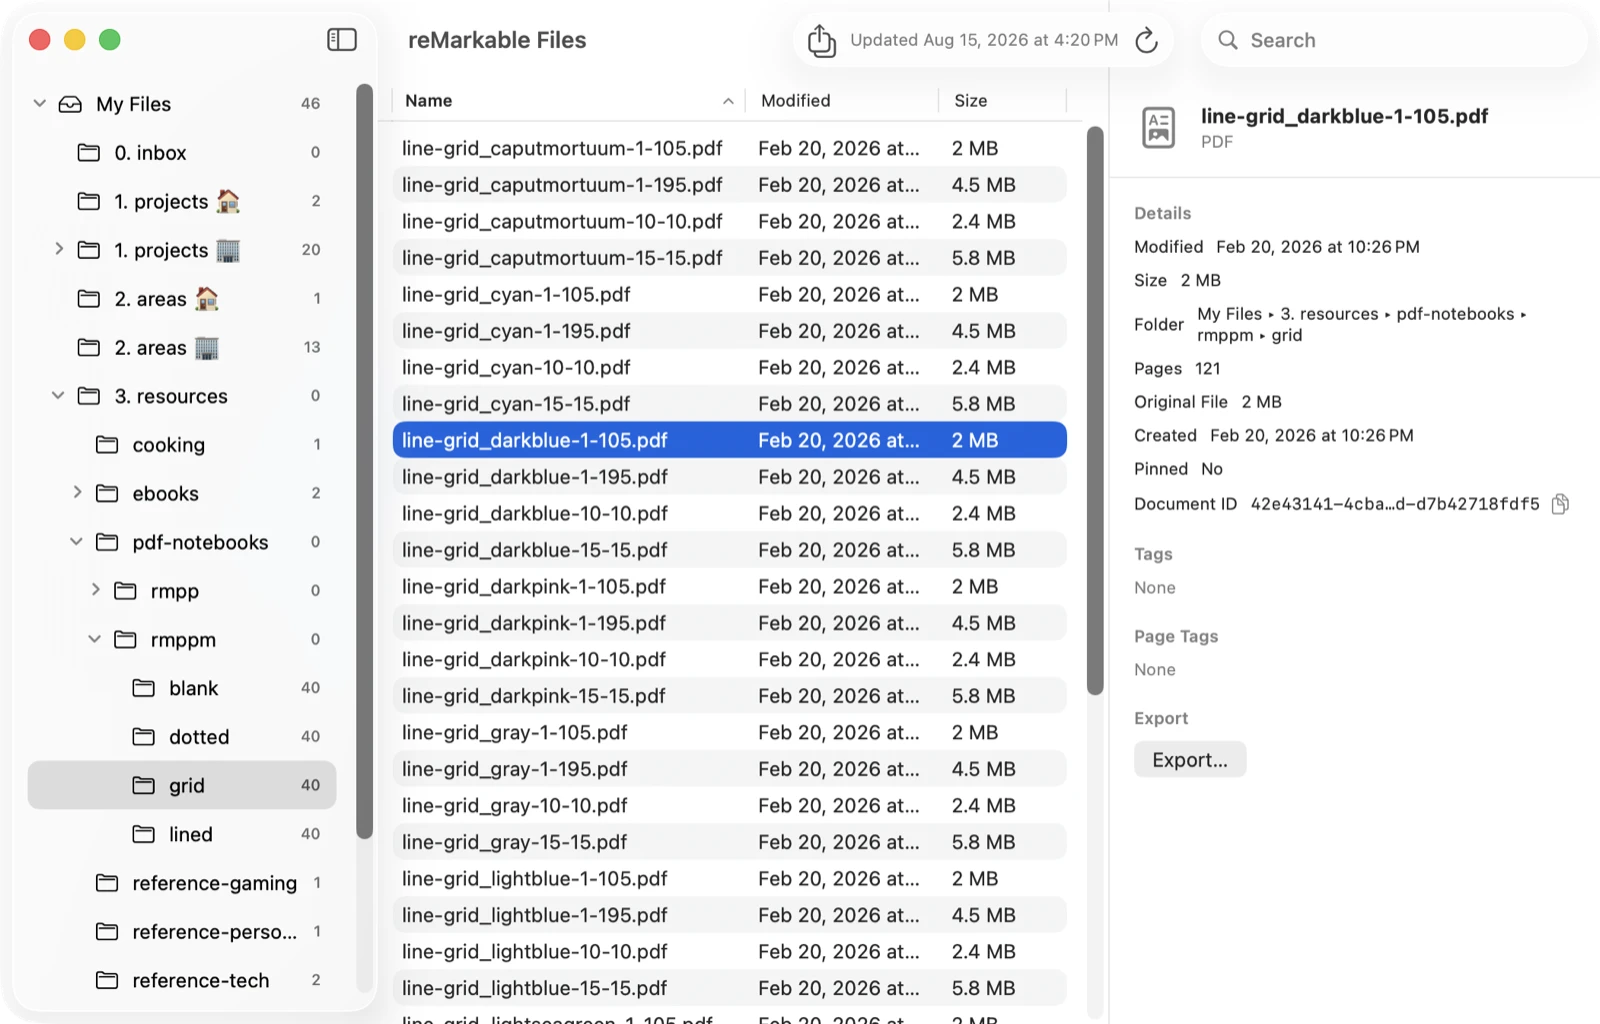Refresh the file list with reload icon
Viewport: 1600px width, 1024px height.
(1146, 40)
